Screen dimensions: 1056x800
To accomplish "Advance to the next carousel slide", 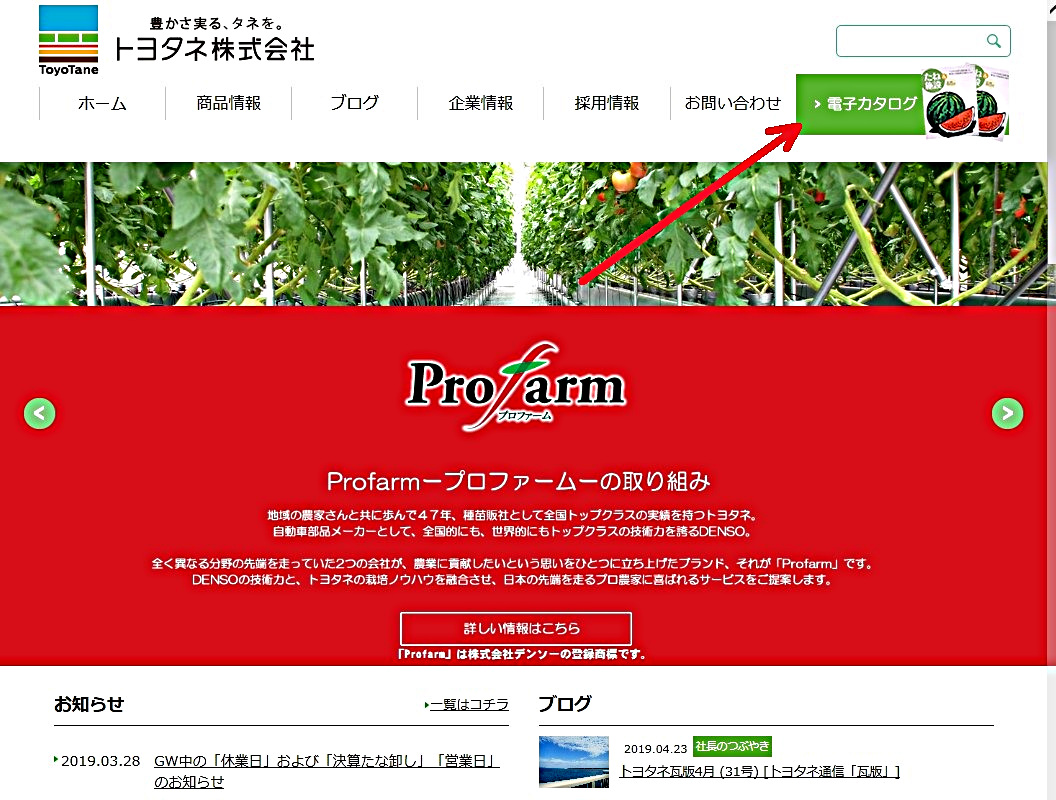I will coord(1008,413).
